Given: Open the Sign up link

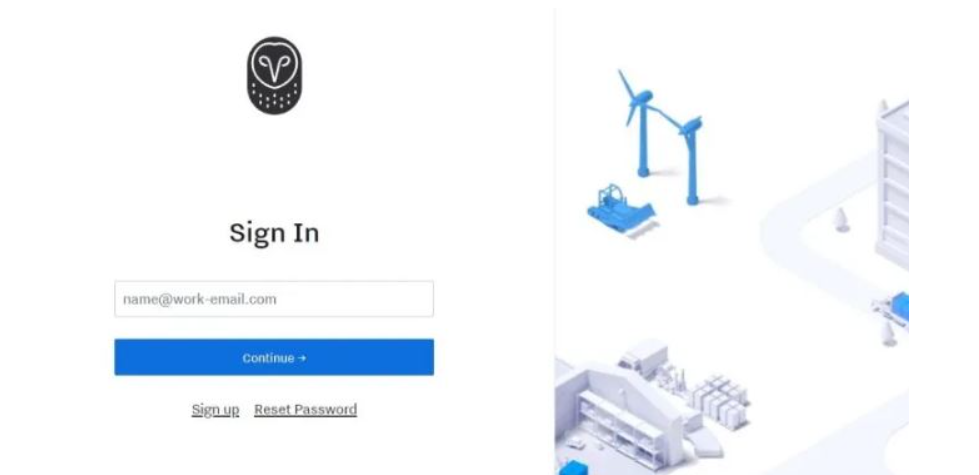Looking at the screenshot, I should pyautogui.click(x=215, y=409).
